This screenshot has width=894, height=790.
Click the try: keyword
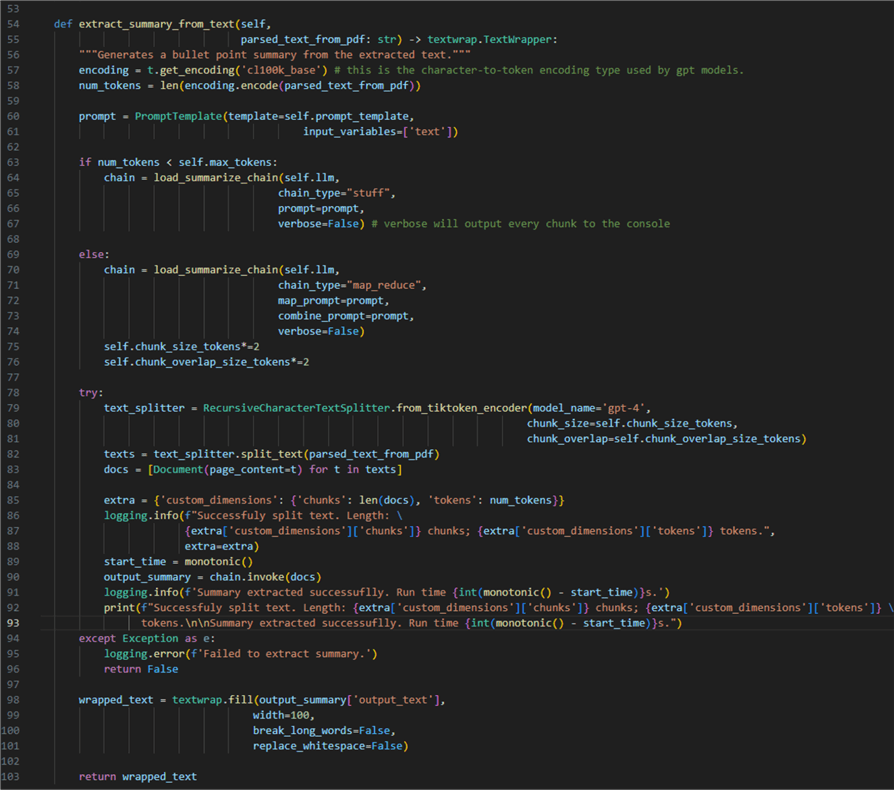[91, 393]
